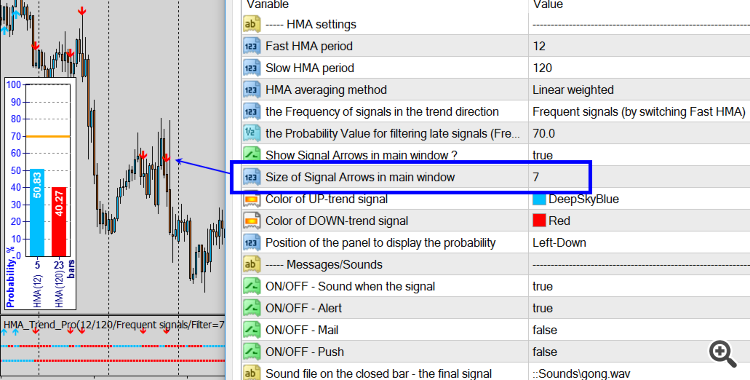The image size is (750, 380).
Task: Select the Slow HMA period value 120
Action: point(542,68)
